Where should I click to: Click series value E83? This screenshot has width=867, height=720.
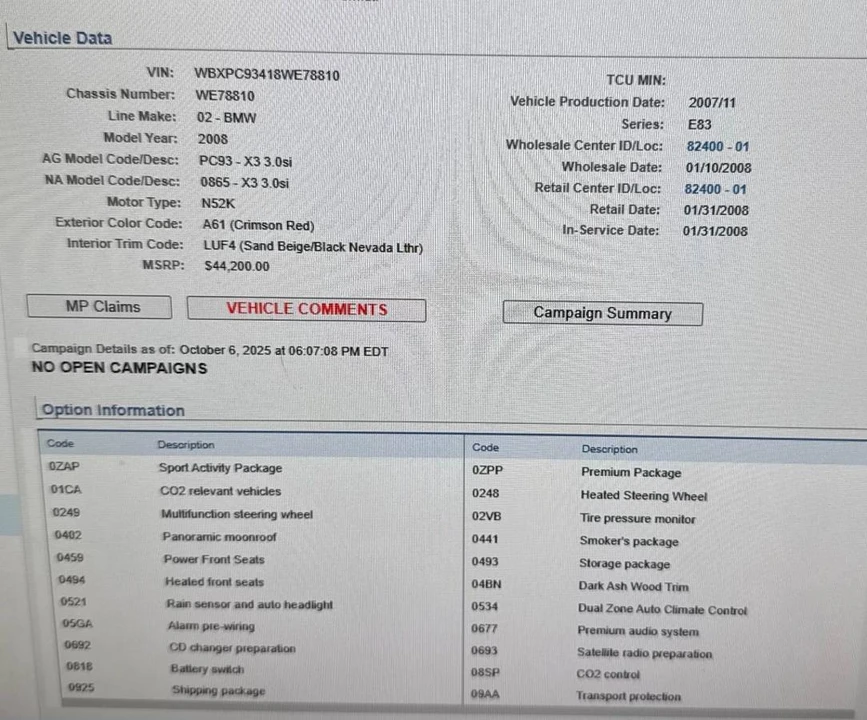point(699,124)
